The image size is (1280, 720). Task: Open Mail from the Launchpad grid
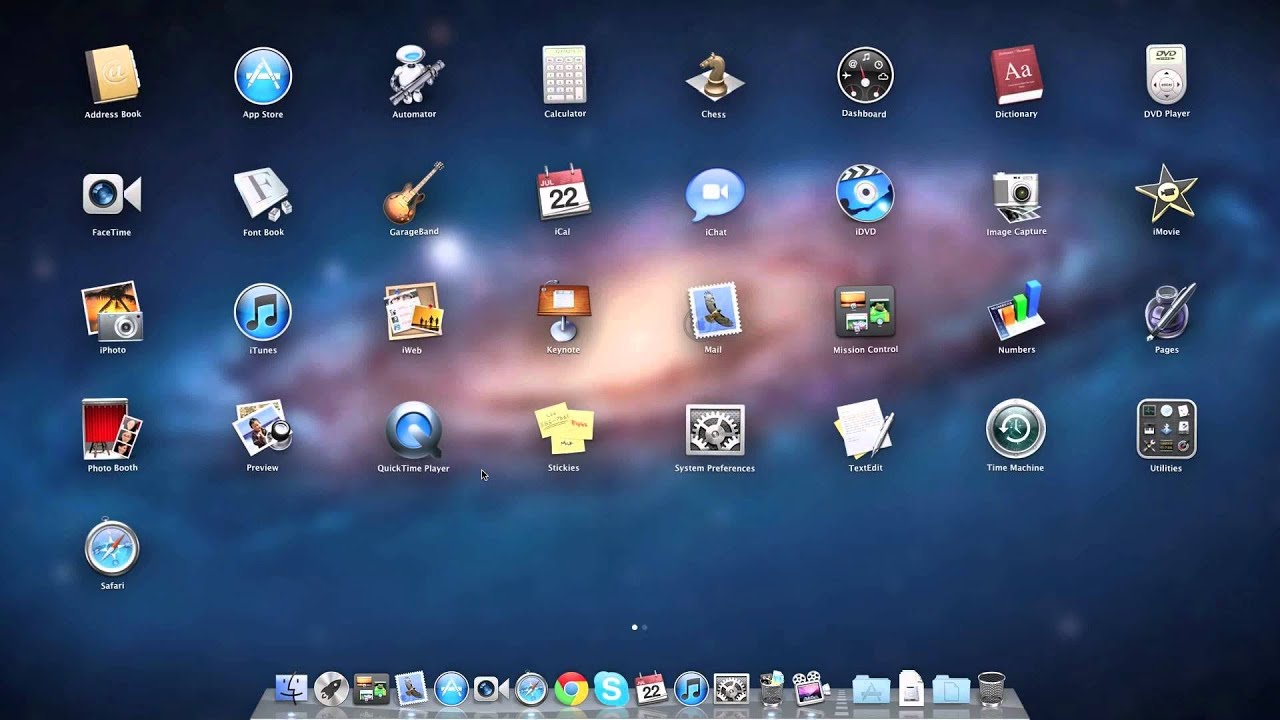pyautogui.click(x=714, y=312)
